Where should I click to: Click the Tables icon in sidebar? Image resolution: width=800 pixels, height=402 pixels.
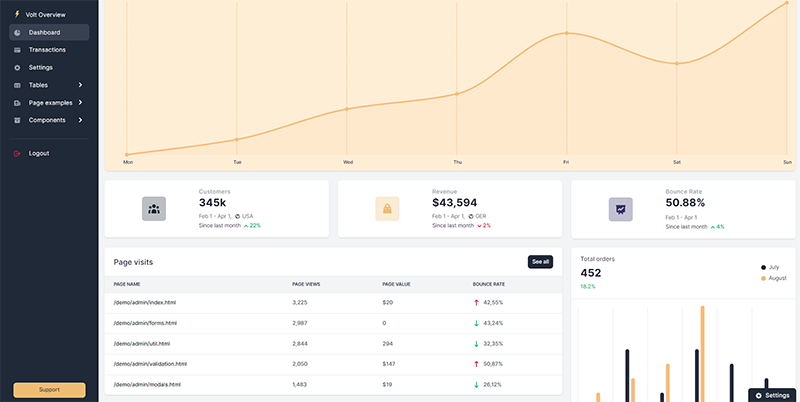(x=17, y=85)
